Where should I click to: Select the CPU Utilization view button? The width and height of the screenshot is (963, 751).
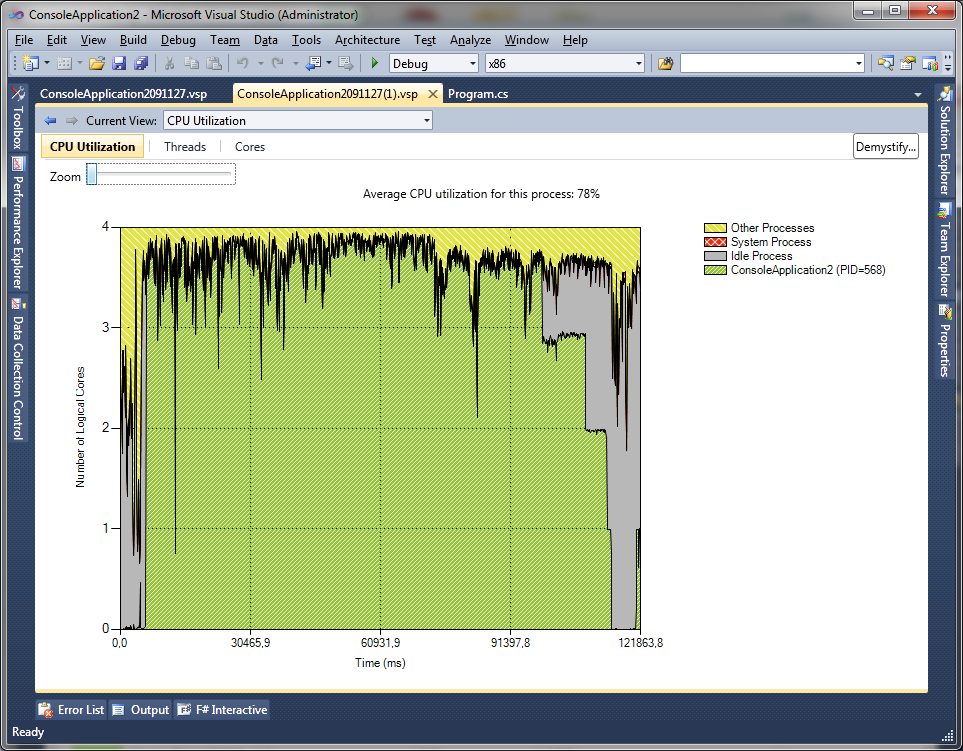pos(92,147)
